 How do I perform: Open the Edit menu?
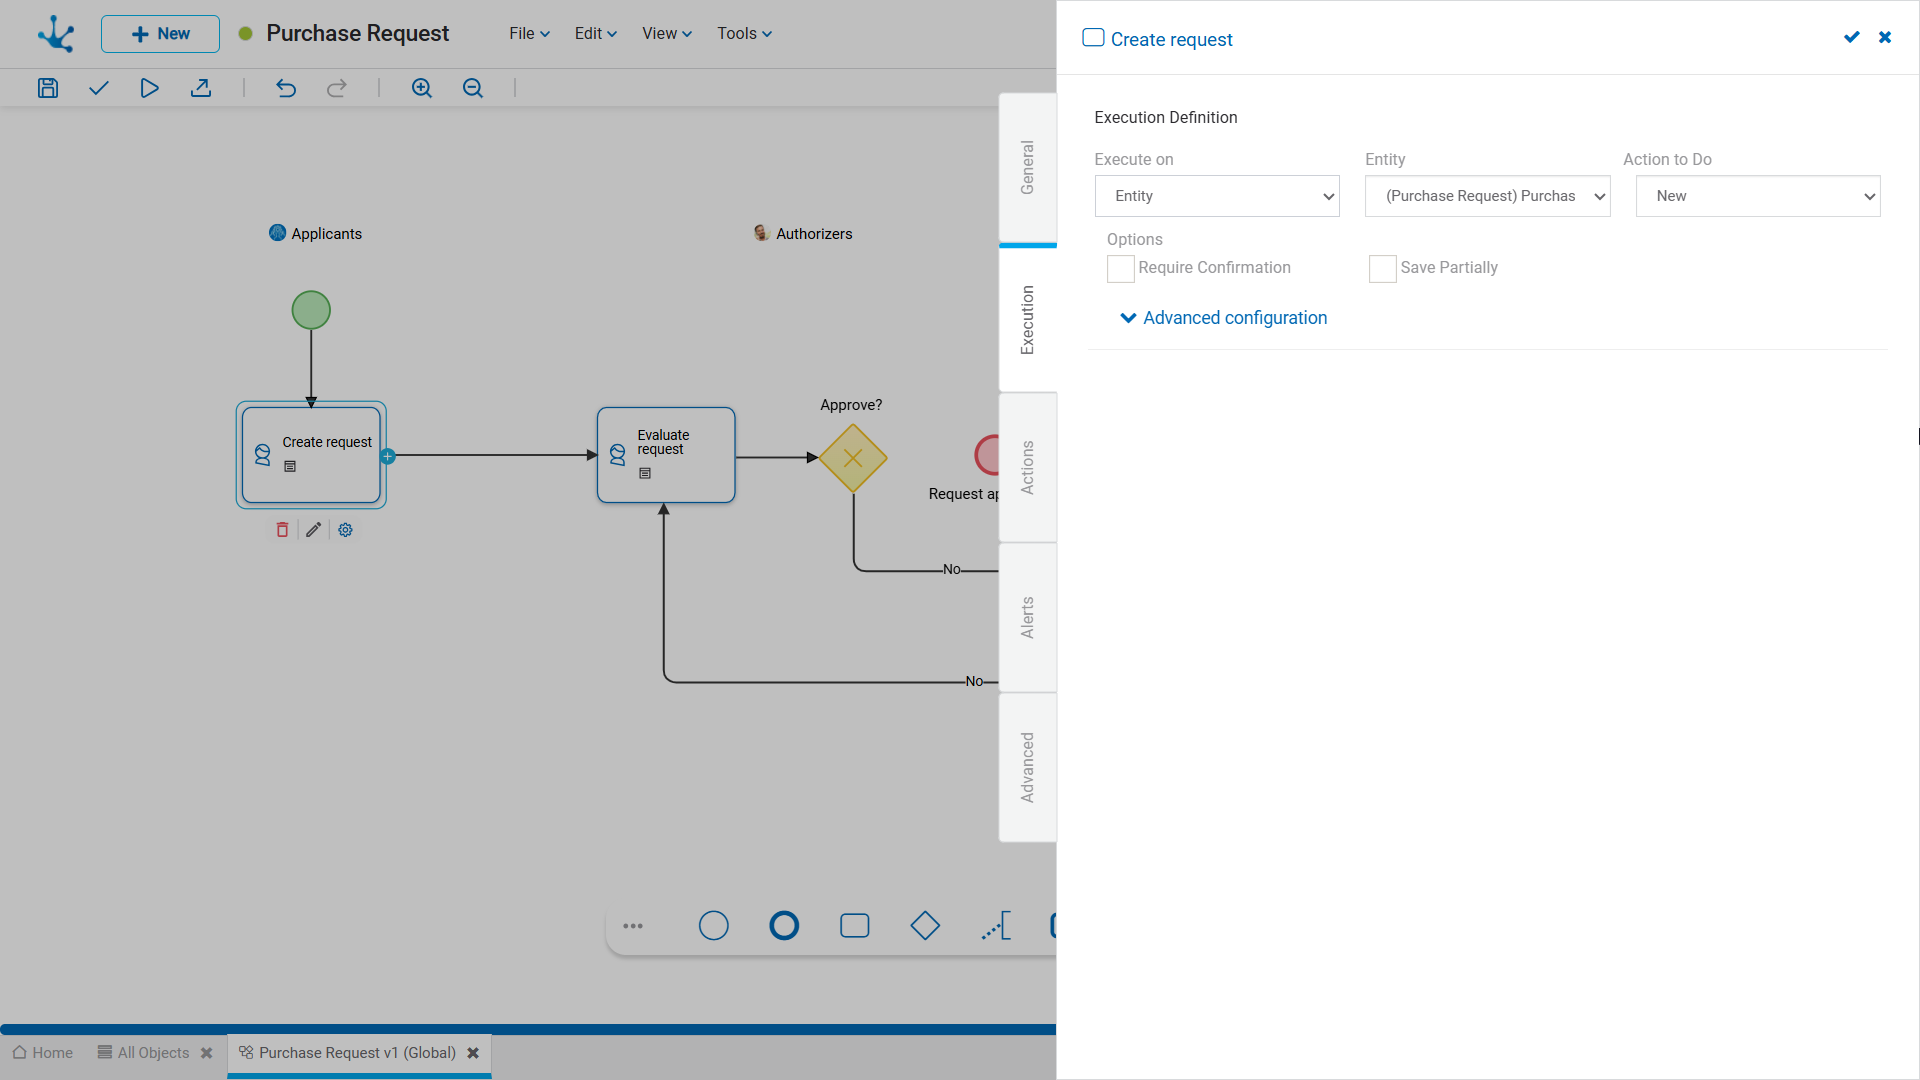tap(596, 33)
